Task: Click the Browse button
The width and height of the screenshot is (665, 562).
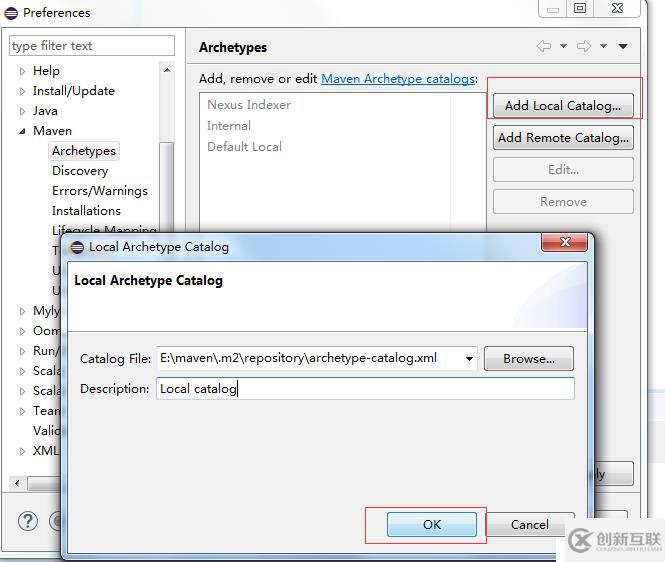Action: pyautogui.click(x=528, y=359)
